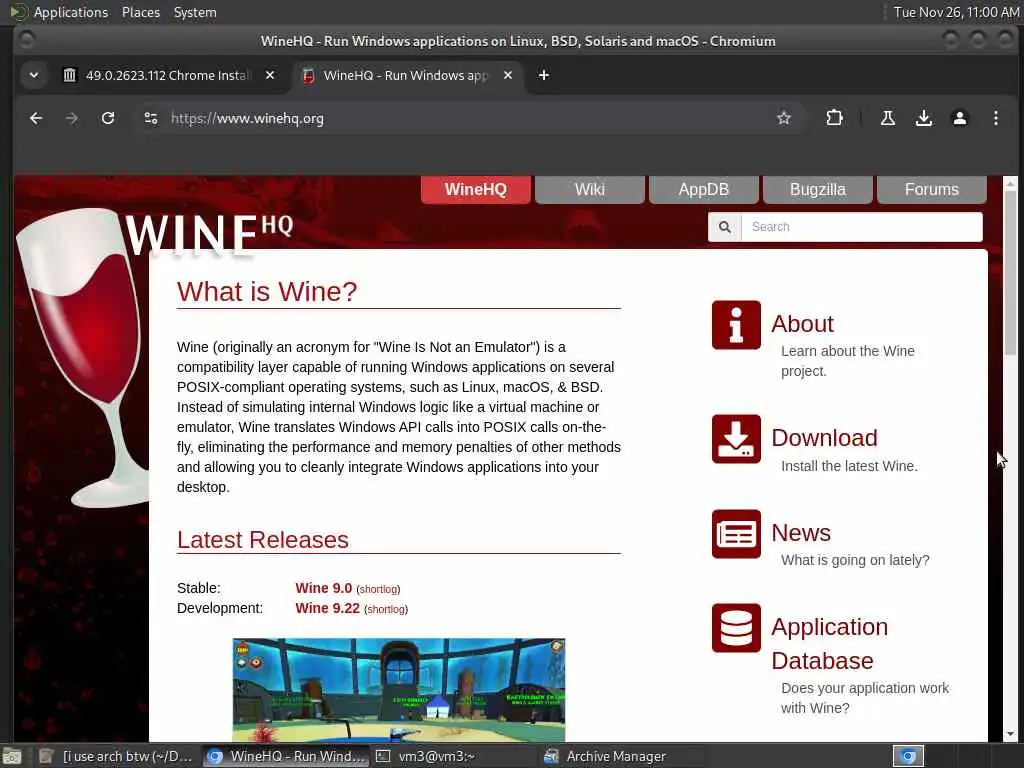This screenshot has height=768, width=1024.
Task: Open the Wine 9.0 stable release link
Action: point(323,588)
